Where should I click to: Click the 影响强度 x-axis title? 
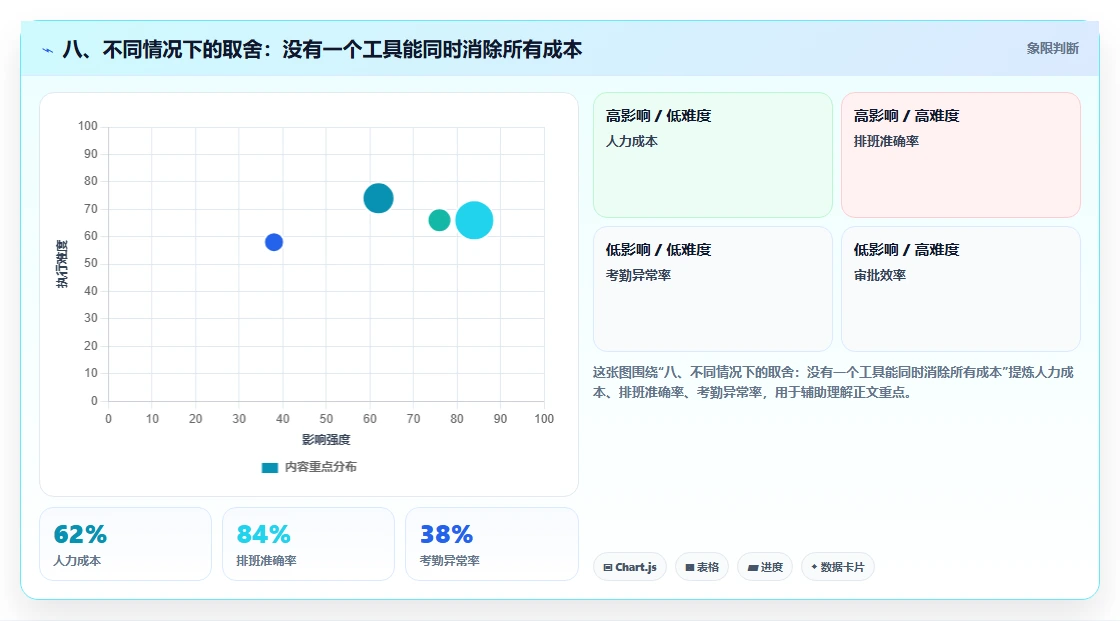(x=326, y=439)
